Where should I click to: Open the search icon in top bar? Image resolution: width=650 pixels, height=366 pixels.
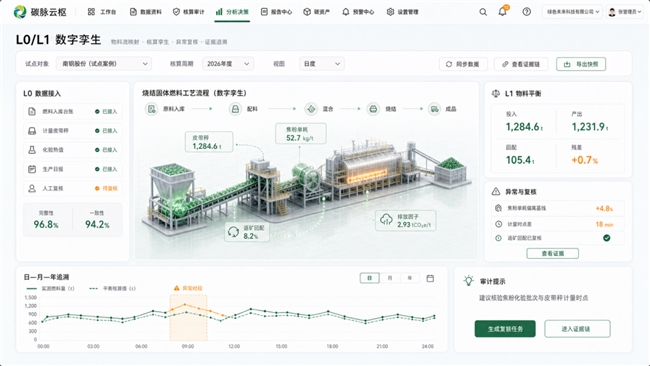point(483,12)
